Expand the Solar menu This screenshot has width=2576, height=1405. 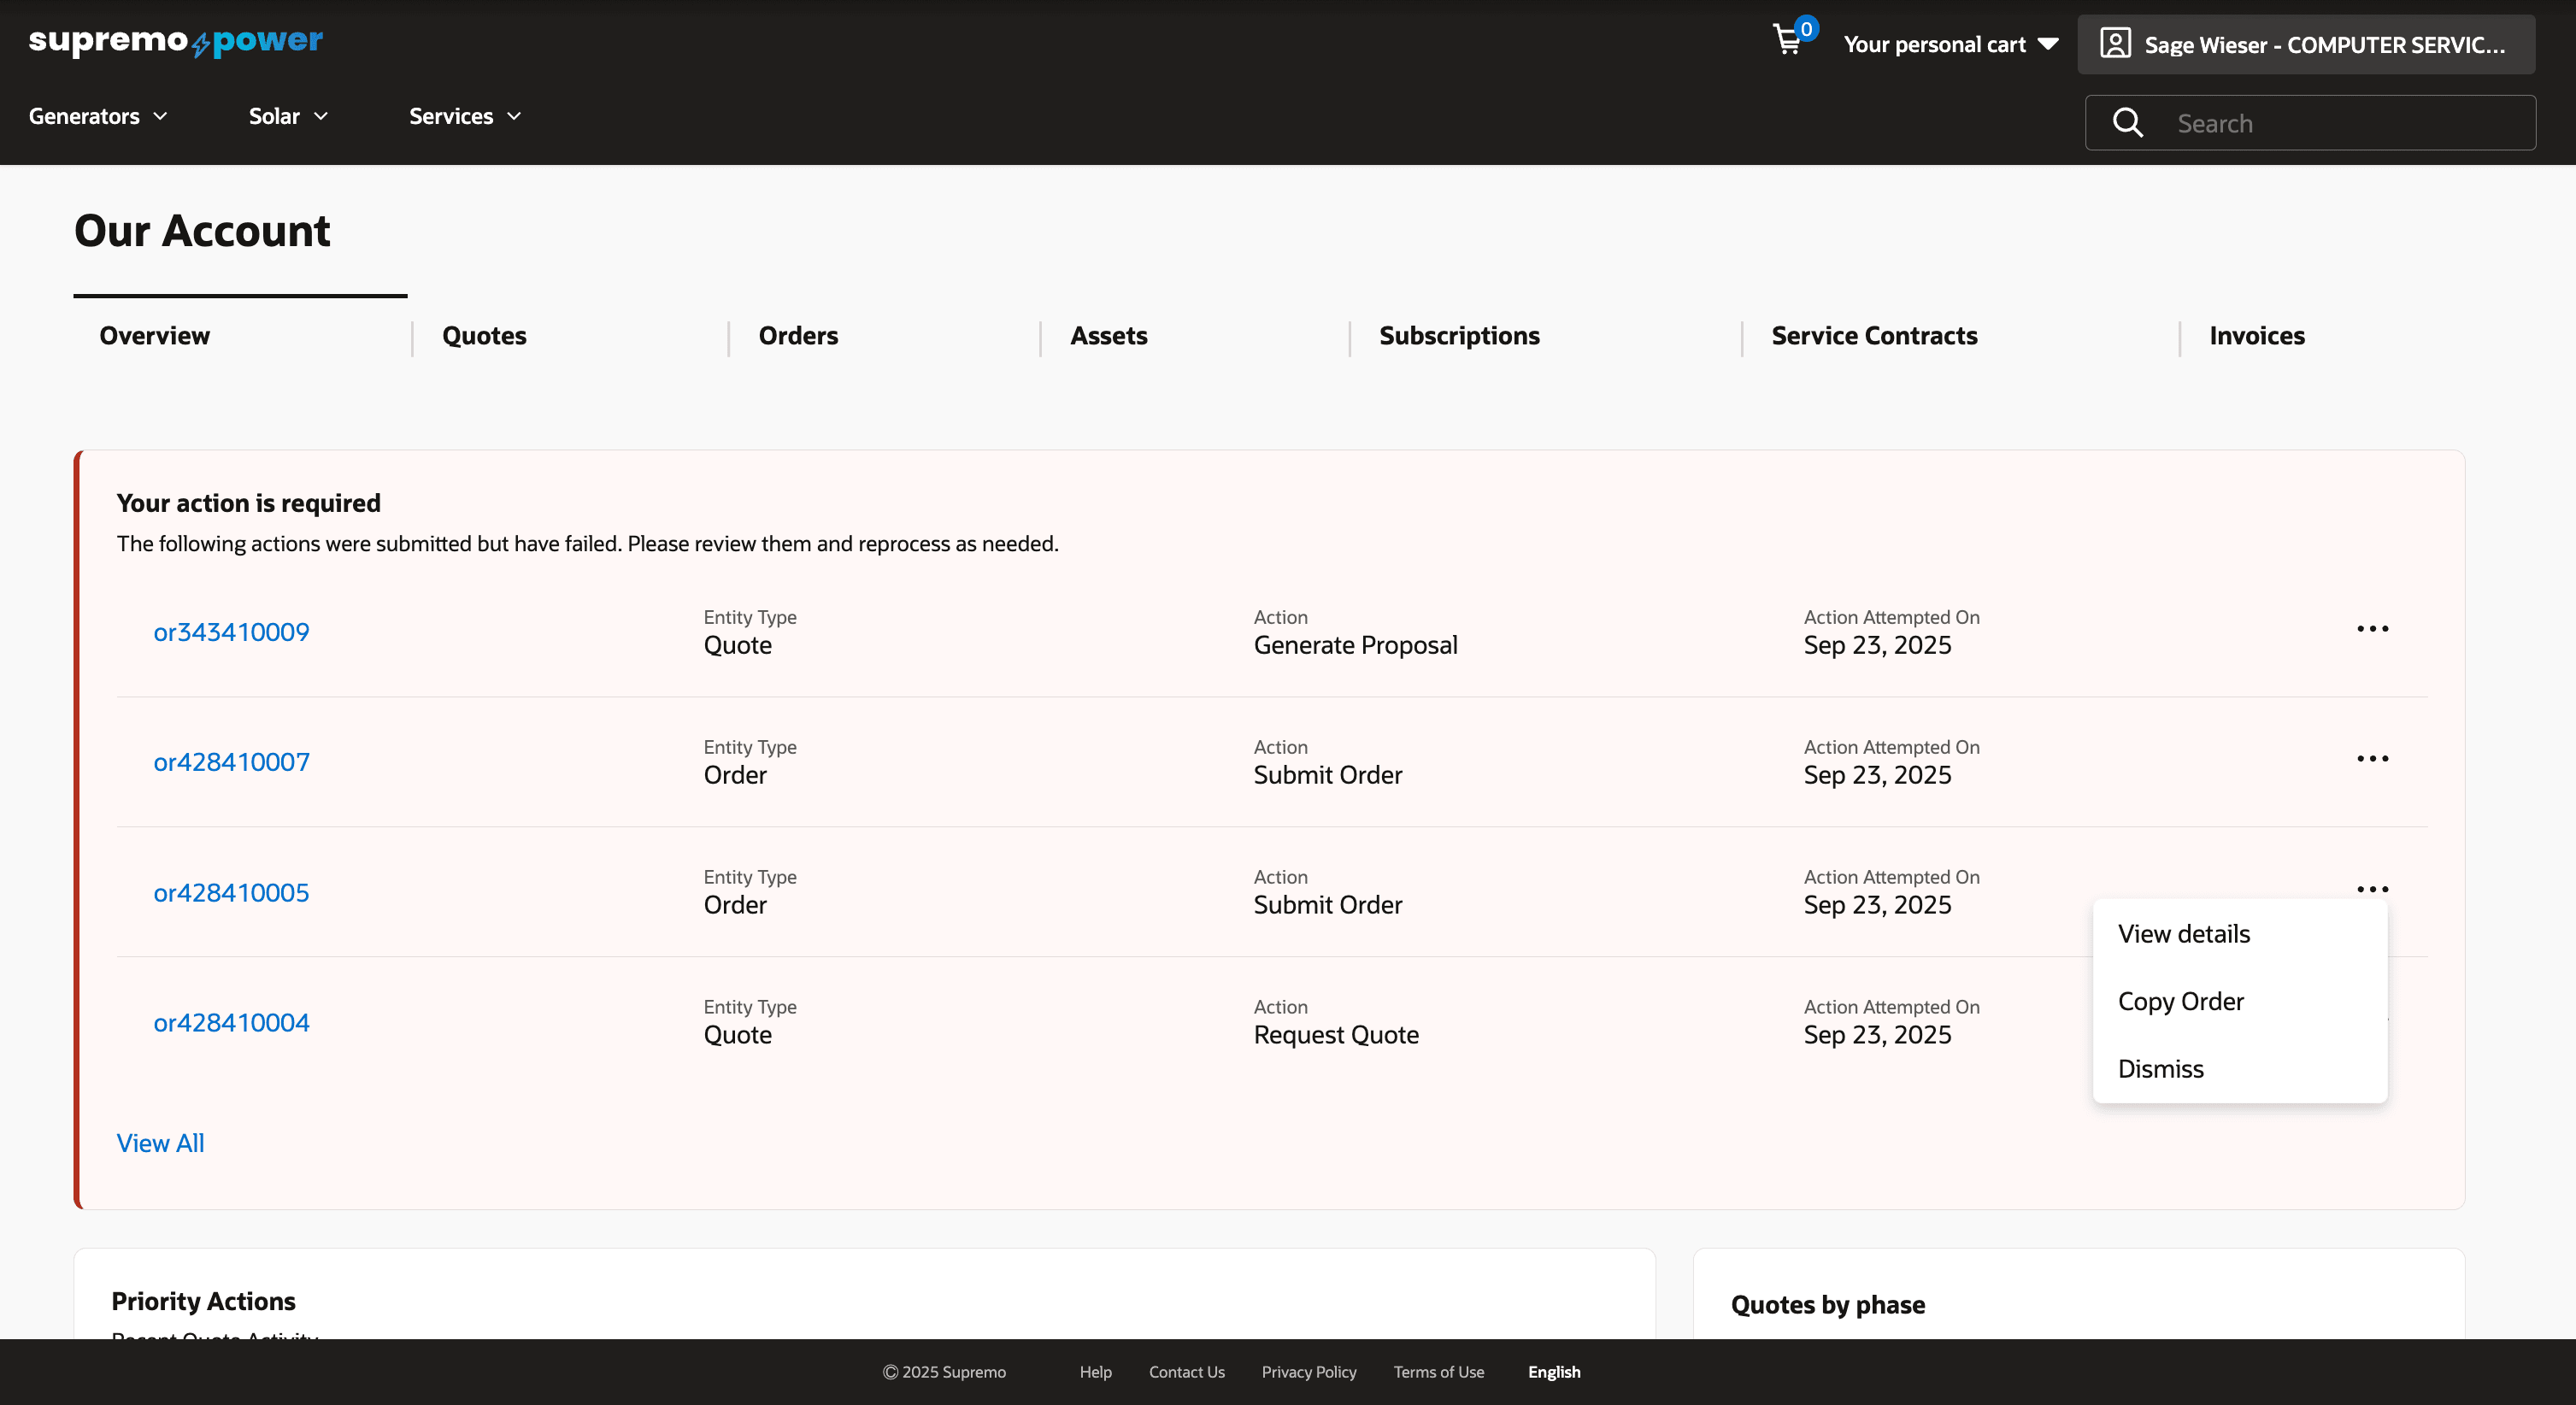[288, 116]
